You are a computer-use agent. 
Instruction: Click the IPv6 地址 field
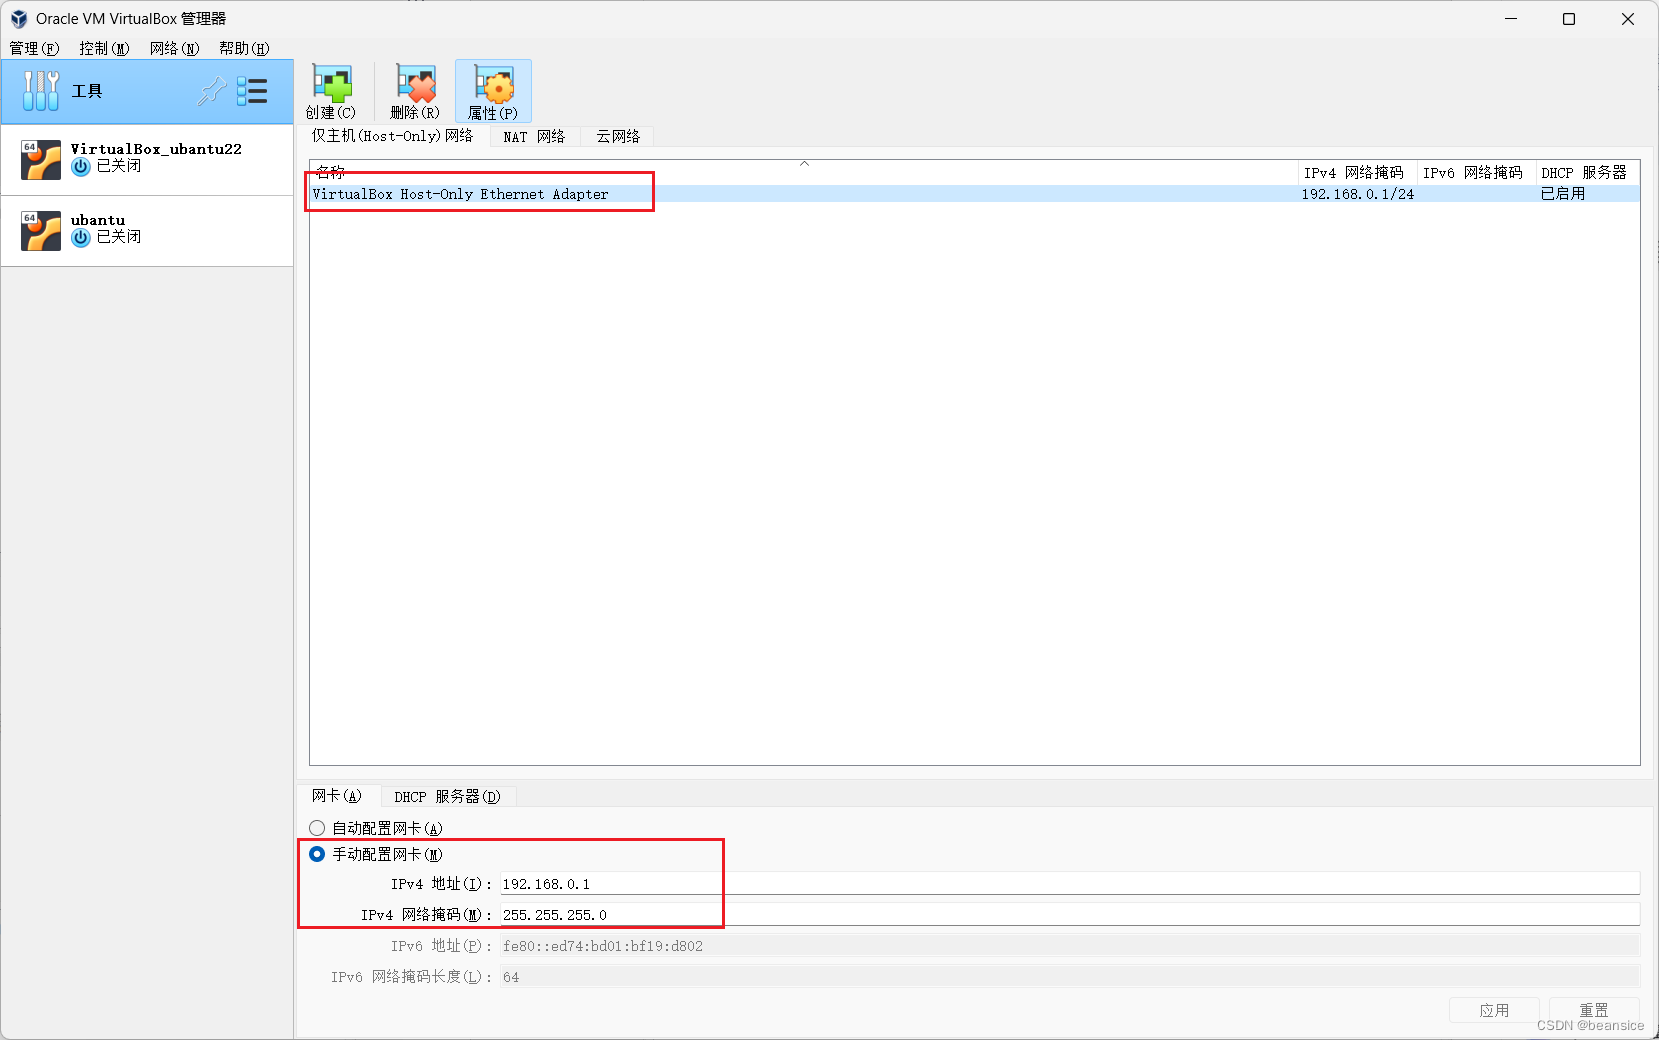(1070, 946)
